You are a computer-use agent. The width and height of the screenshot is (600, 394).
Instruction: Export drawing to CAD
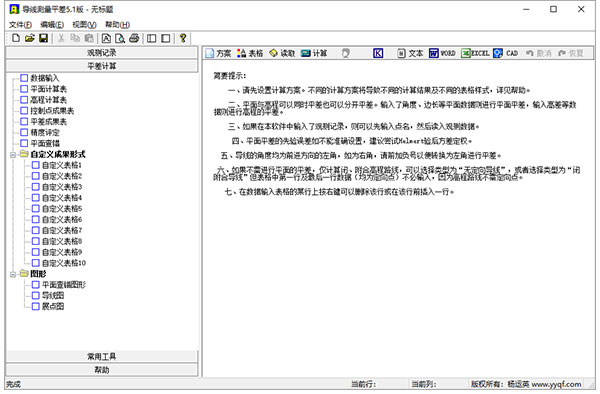pyautogui.click(x=505, y=53)
